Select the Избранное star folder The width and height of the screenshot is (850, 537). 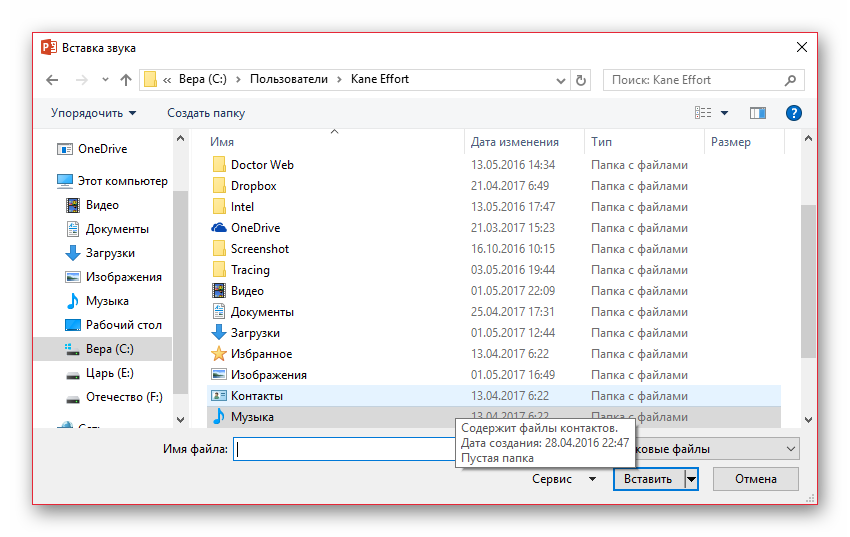pos(261,354)
